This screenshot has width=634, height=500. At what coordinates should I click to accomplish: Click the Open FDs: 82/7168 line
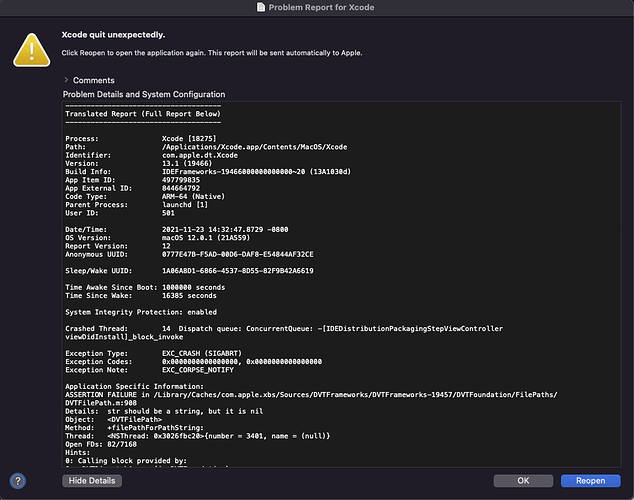[x=101, y=444]
